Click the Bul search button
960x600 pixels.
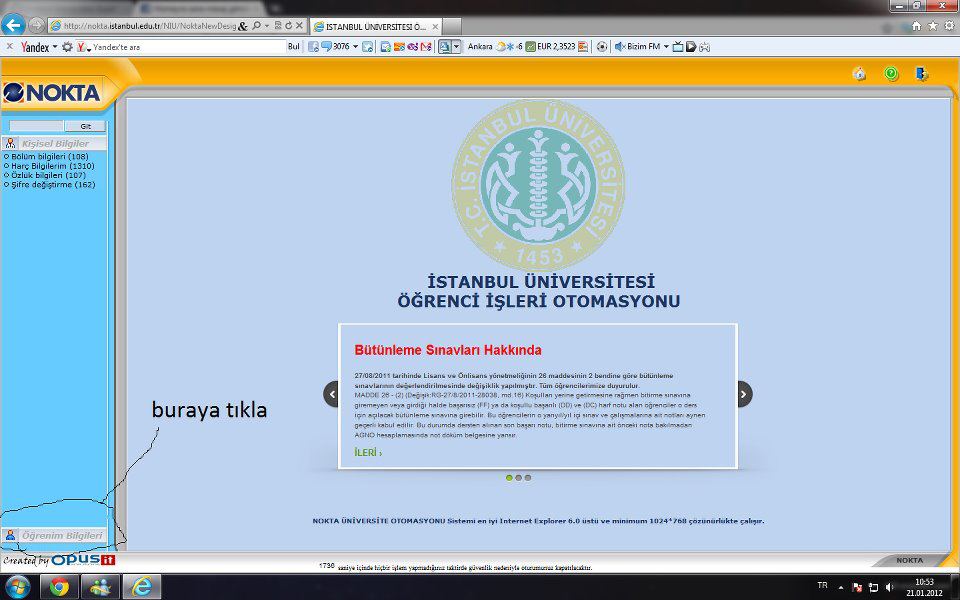click(x=294, y=47)
